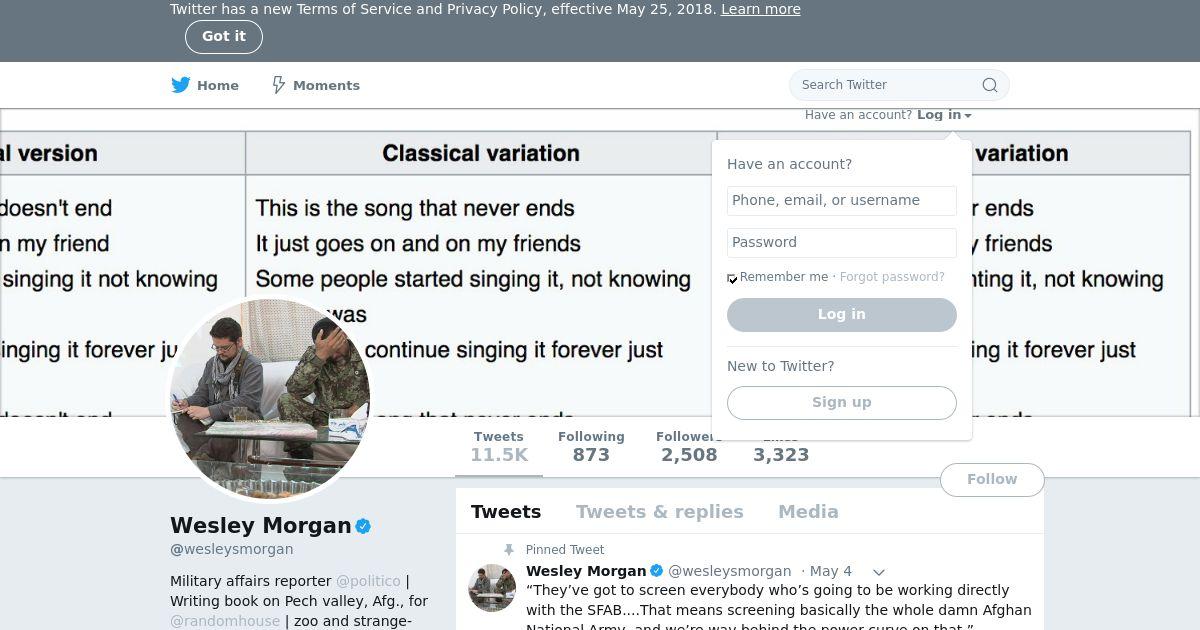Show the Followers 2,508 list
Screen dimensions: 1200x630
tap(687, 447)
